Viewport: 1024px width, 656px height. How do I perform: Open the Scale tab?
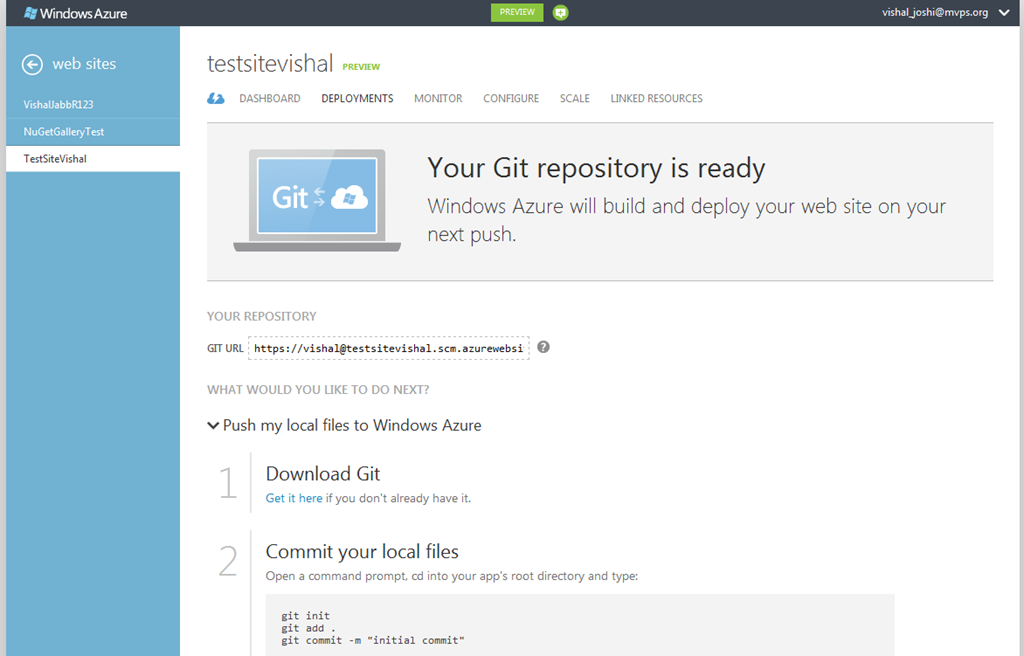575,99
